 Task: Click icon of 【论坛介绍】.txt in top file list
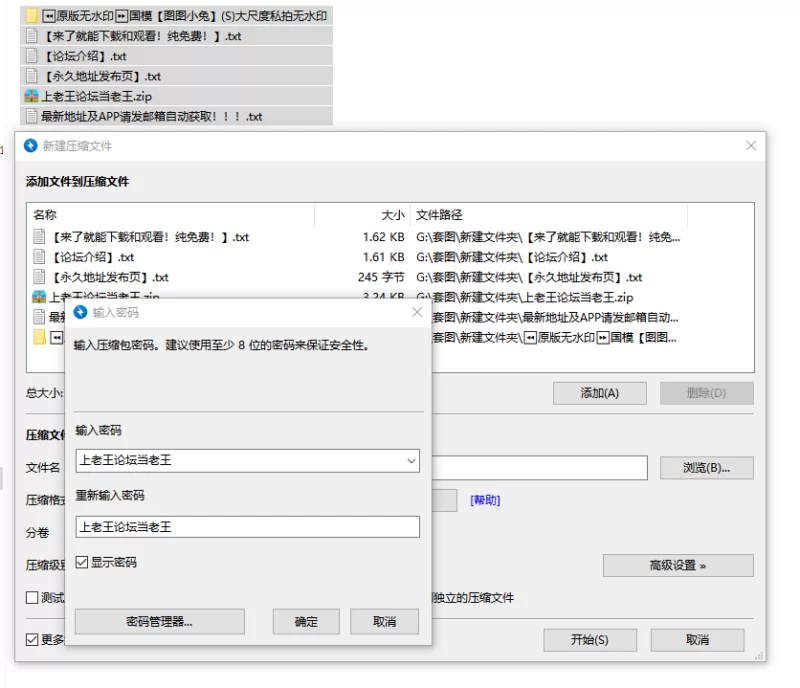pos(32,56)
